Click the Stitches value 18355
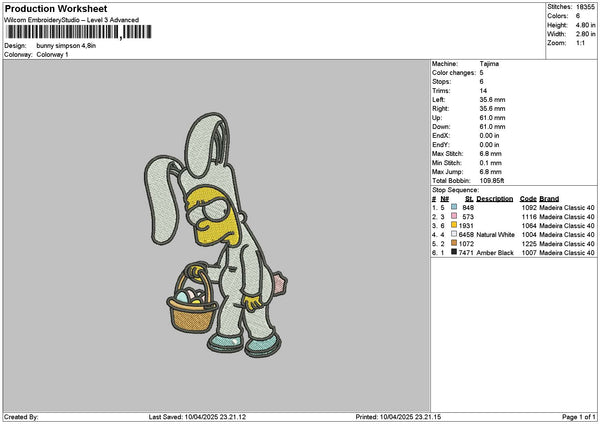 (x=585, y=7)
